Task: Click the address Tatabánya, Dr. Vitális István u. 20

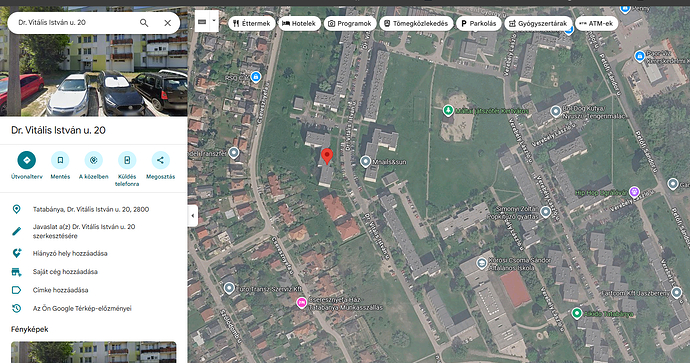Action: pyautogui.click(x=91, y=209)
